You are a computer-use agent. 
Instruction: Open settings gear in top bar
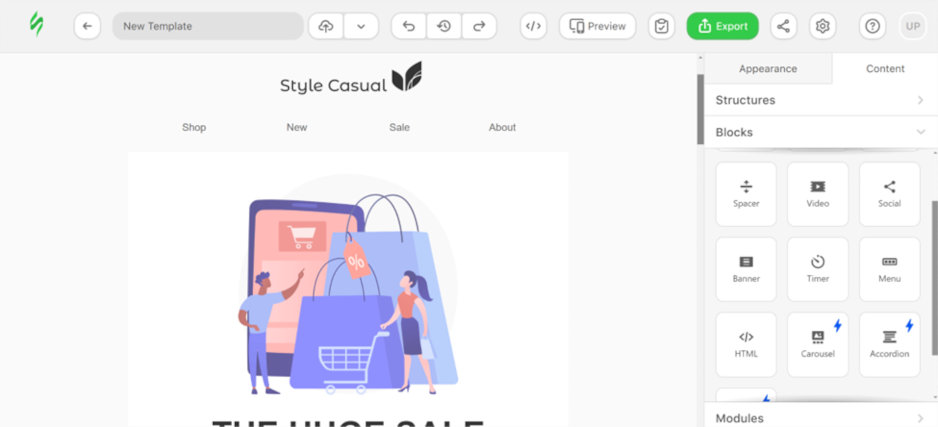click(823, 26)
